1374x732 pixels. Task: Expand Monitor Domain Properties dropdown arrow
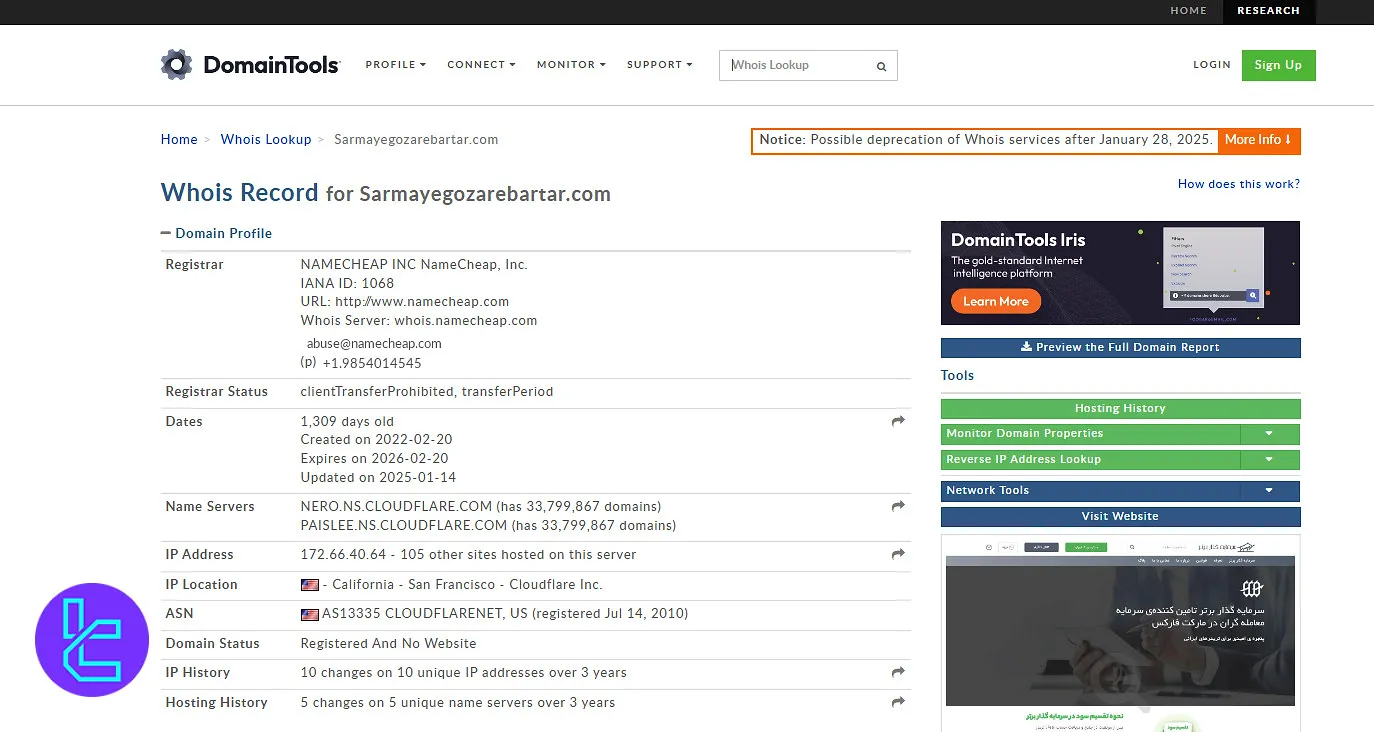pyautogui.click(x=1268, y=434)
